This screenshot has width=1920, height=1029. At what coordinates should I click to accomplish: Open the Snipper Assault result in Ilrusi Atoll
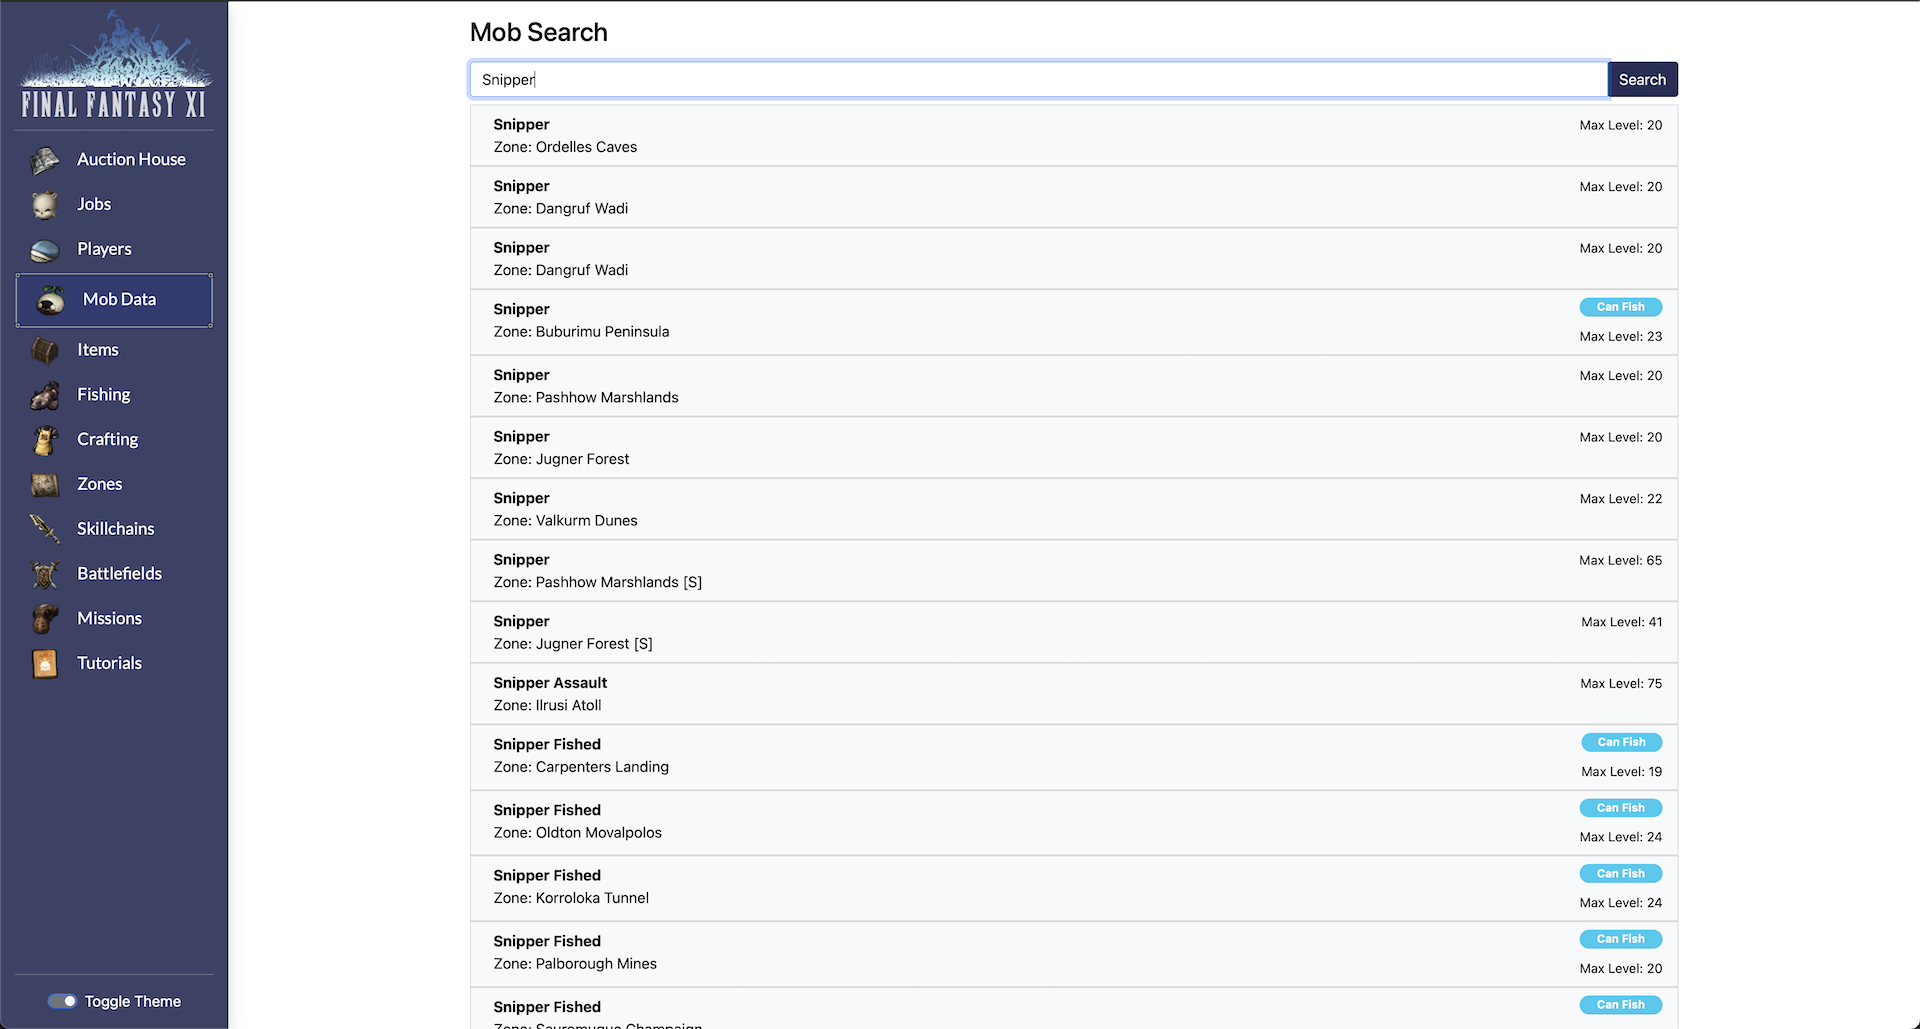[x=1073, y=694]
